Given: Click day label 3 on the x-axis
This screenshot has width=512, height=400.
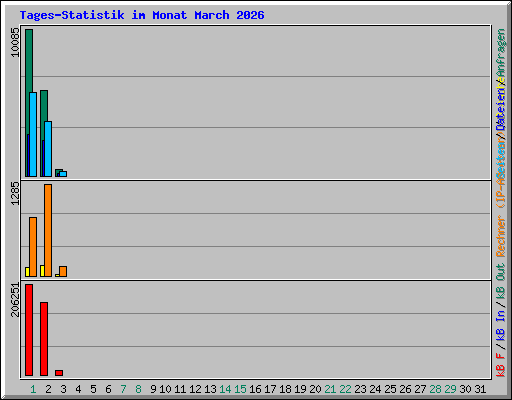Looking at the screenshot, I should tap(63, 389).
